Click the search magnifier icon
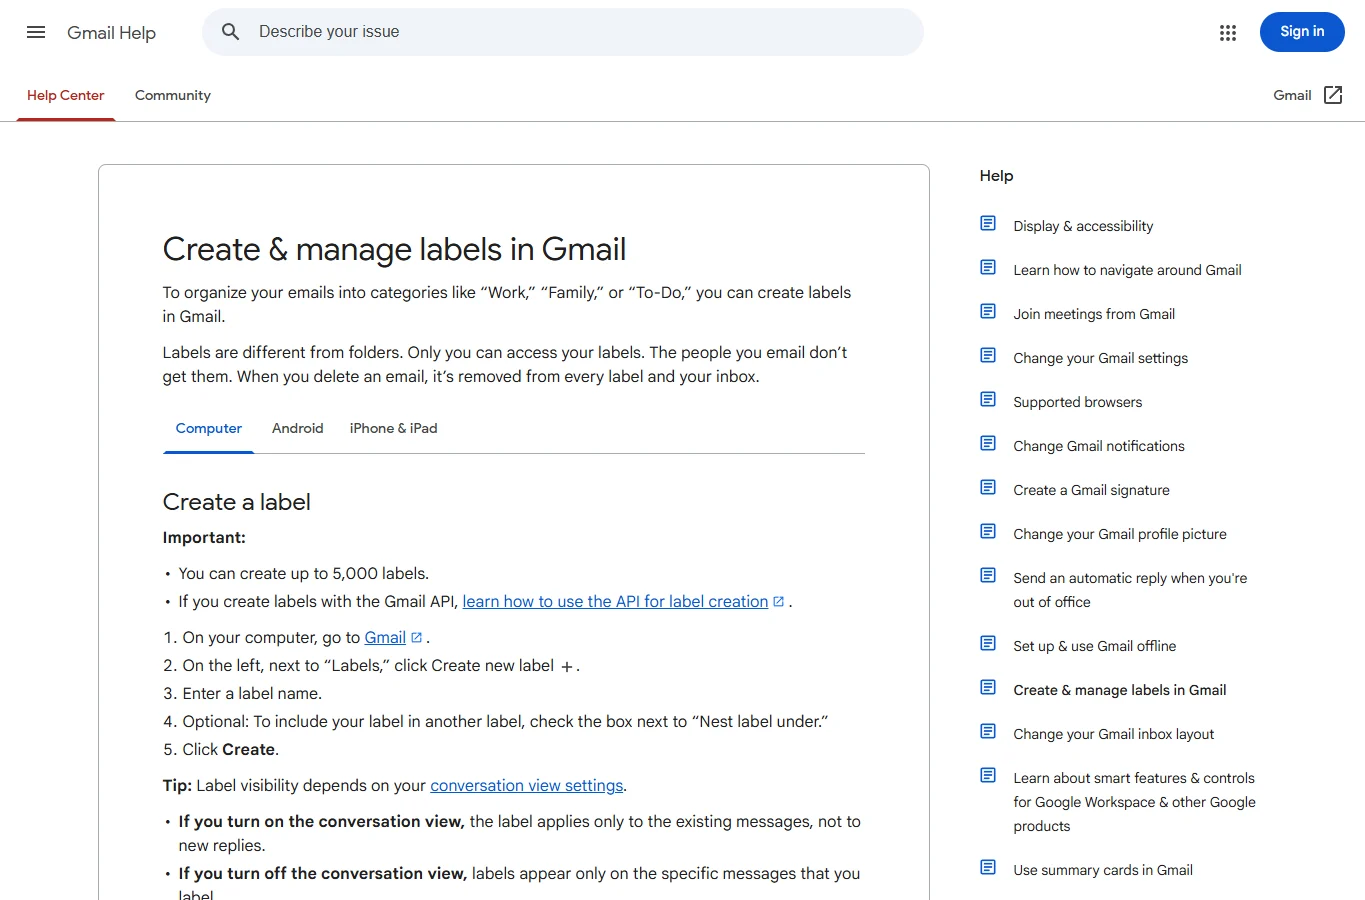1365x900 pixels. tap(231, 32)
